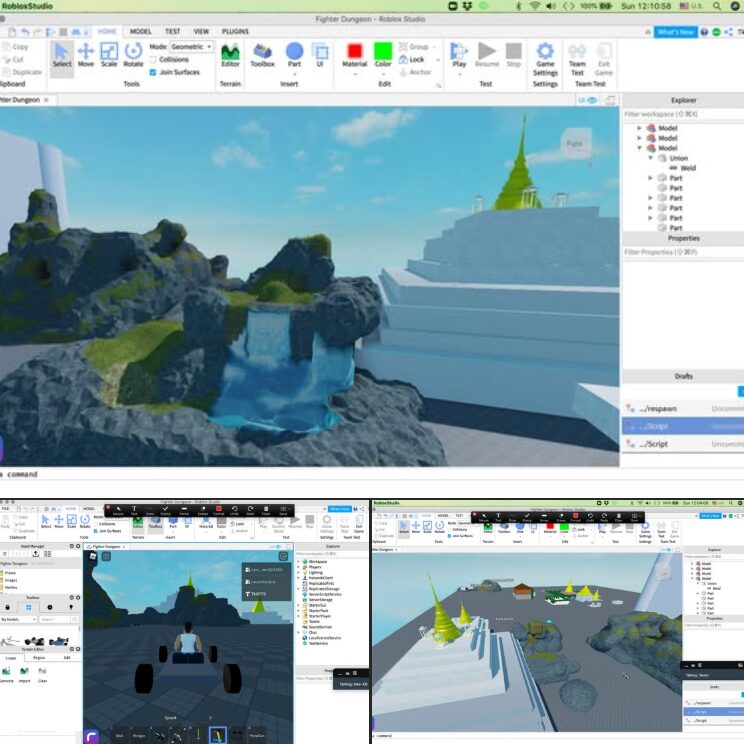Open Game Settings via the gear icon
Image resolution: width=744 pixels, height=744 pixels.
pos(545,56)
